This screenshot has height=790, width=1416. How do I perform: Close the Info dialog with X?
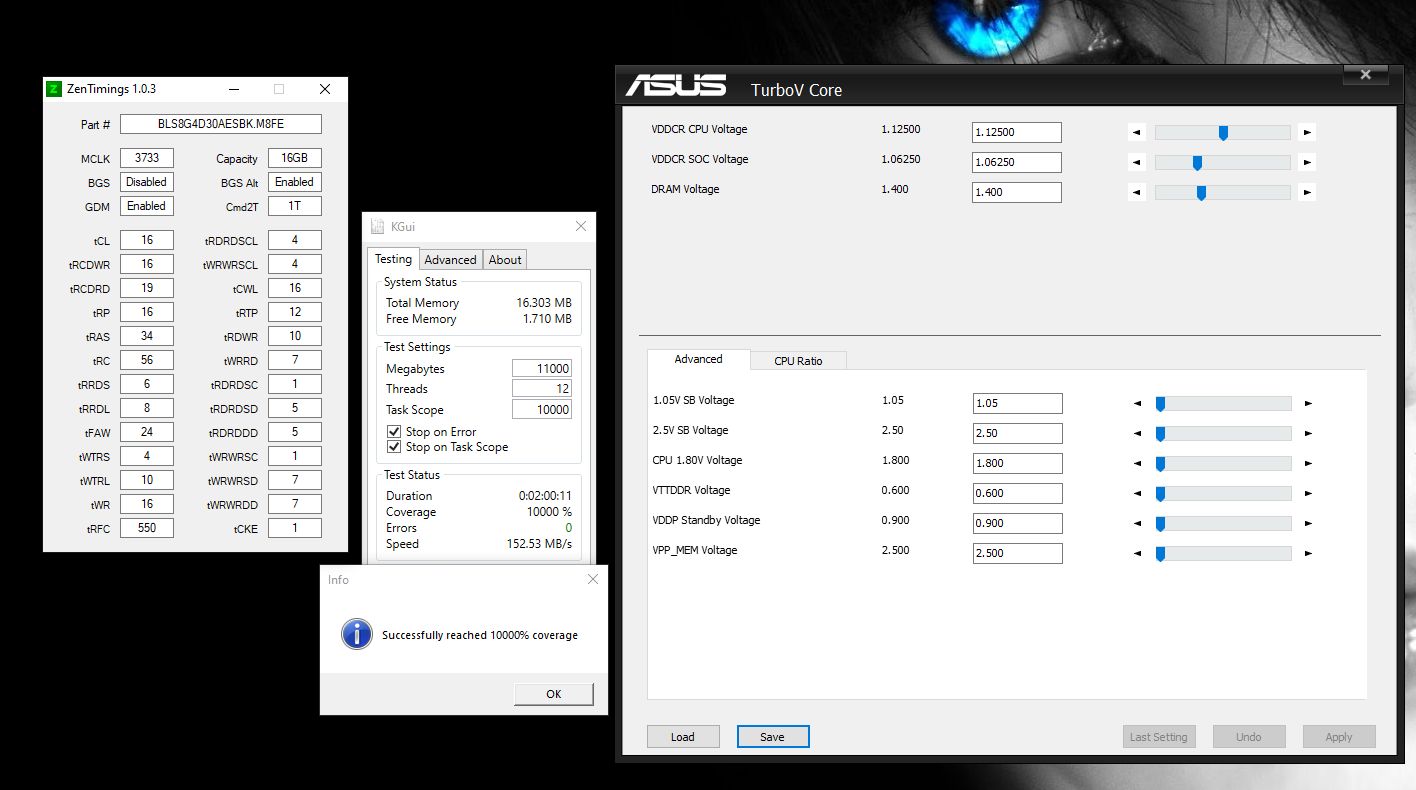pyautogui.click(x=592, y=579)
